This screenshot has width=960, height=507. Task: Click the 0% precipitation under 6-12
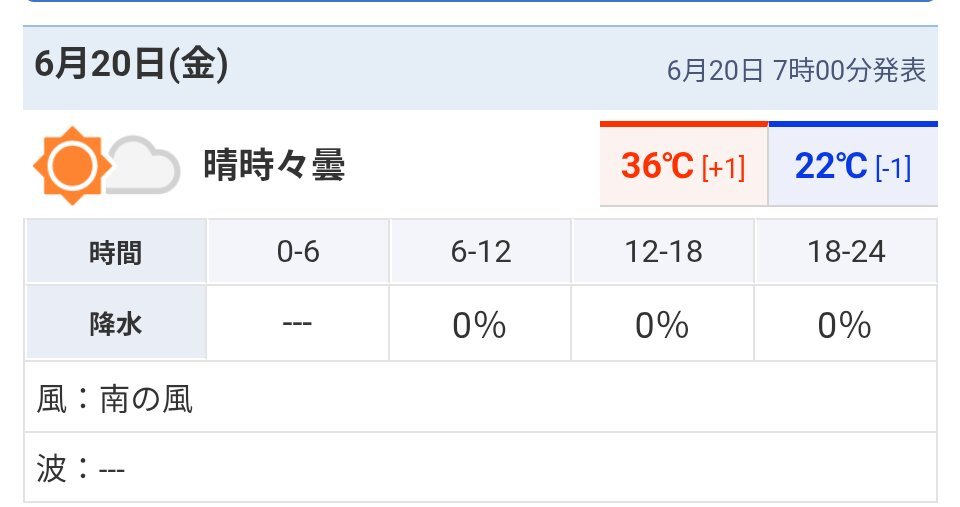[479, 325]
